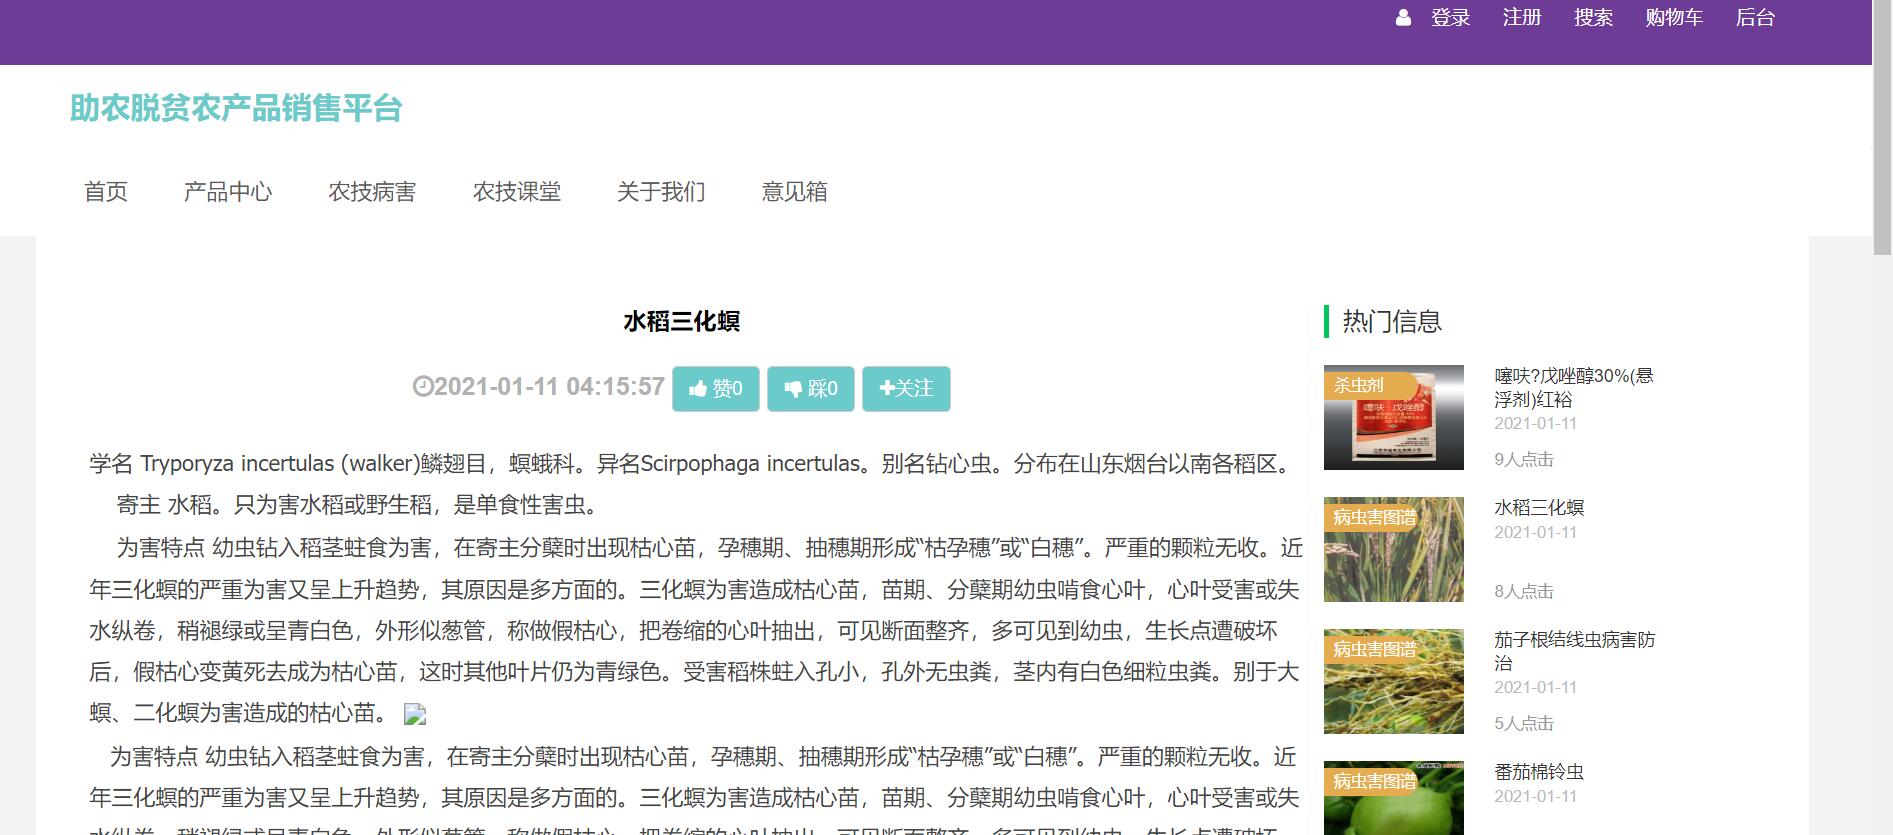The width and height of the screenshot is (1893, 835).
Task: Open the 产品中心 menu item
Action: pyautogui.click(x=228, y=192)
